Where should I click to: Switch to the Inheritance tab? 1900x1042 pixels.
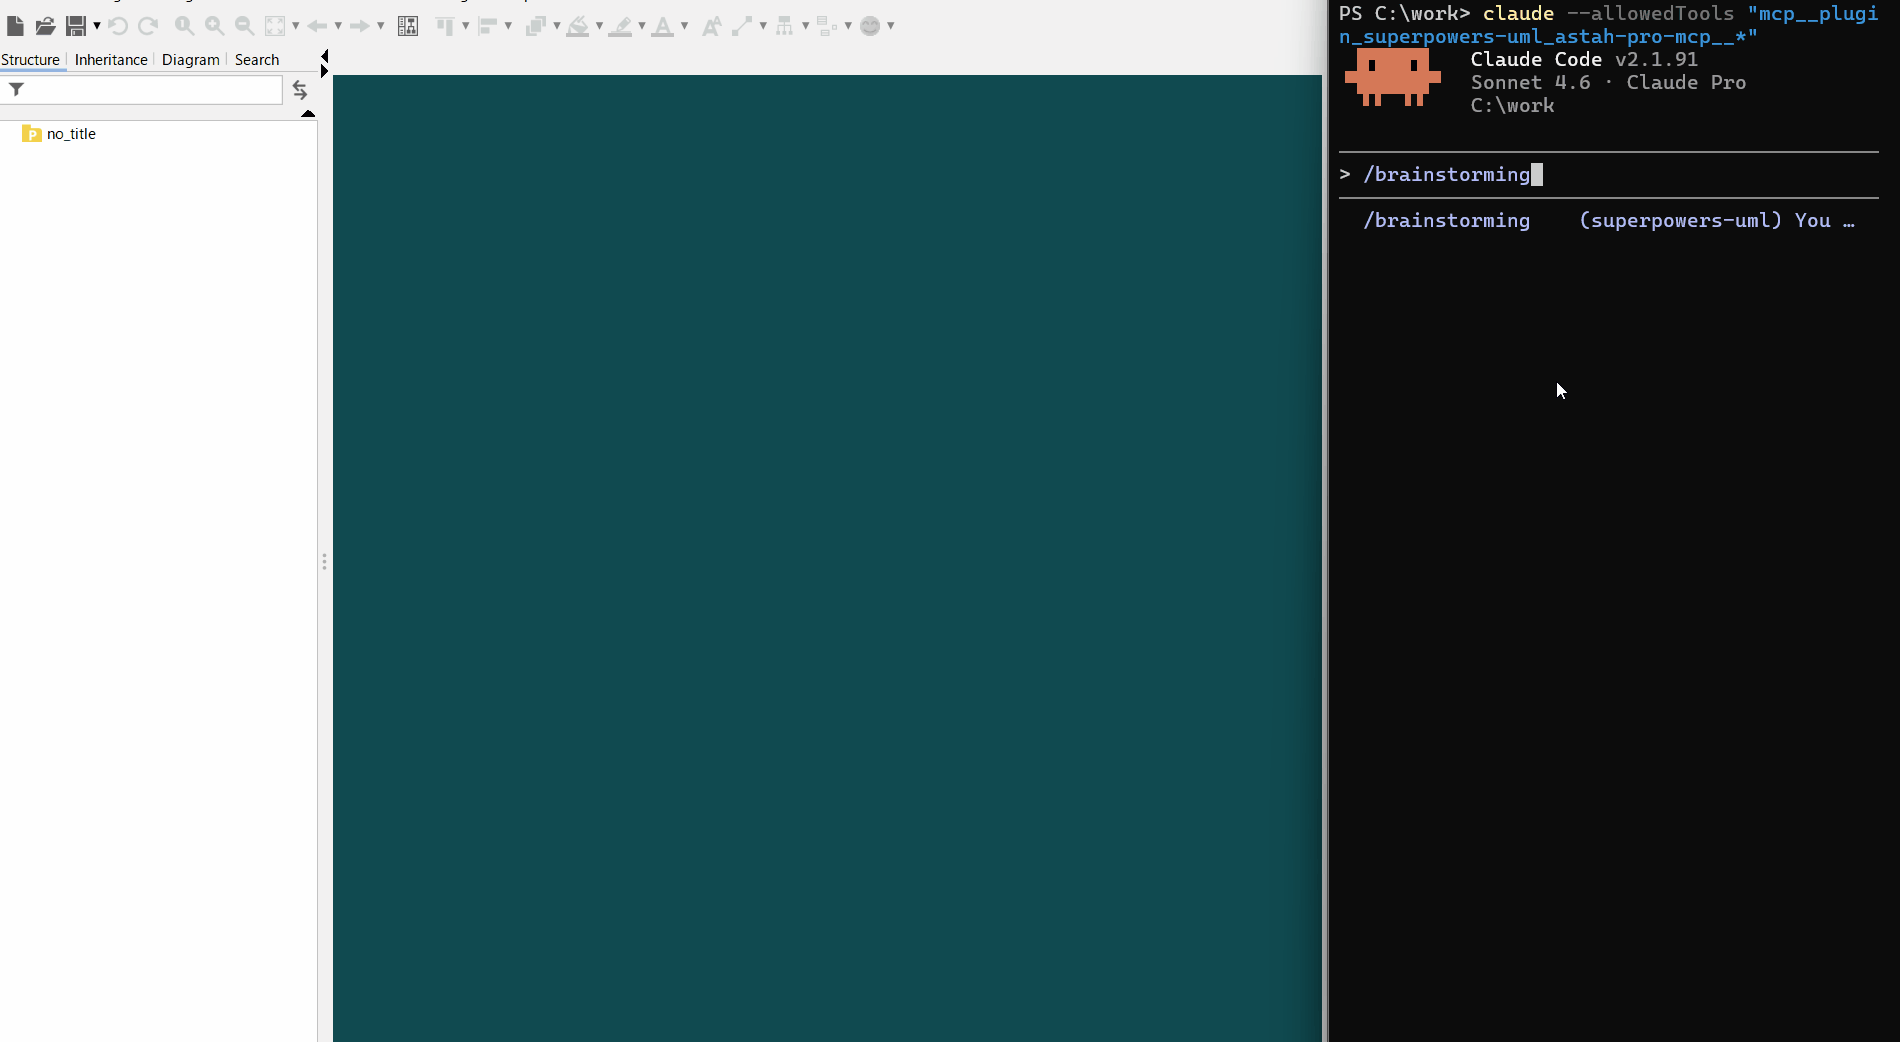coord(111,60)
